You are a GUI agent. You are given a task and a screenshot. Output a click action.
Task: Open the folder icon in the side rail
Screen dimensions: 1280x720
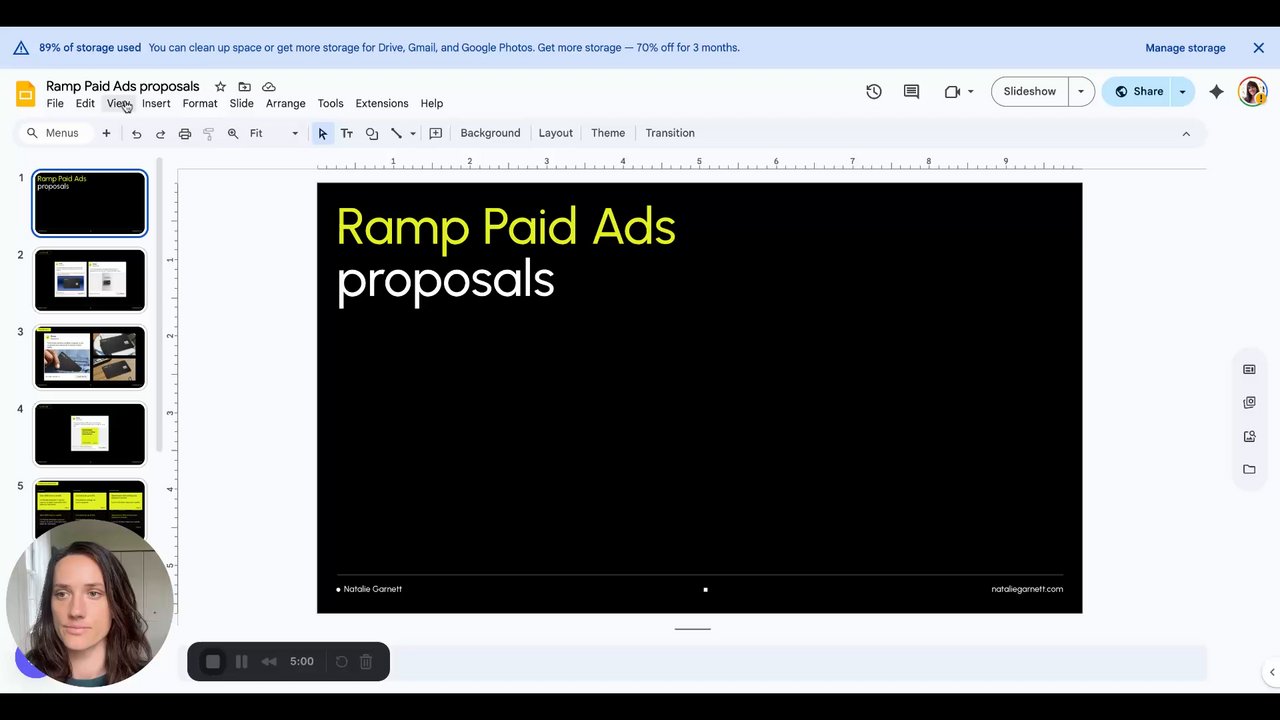click(1249, 469)
